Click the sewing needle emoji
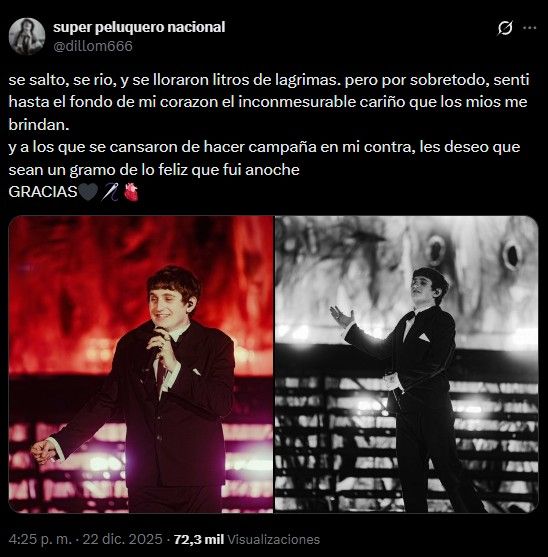Image resolution: width=548 pixels, height=557 pixels. (x=110, y=192)
